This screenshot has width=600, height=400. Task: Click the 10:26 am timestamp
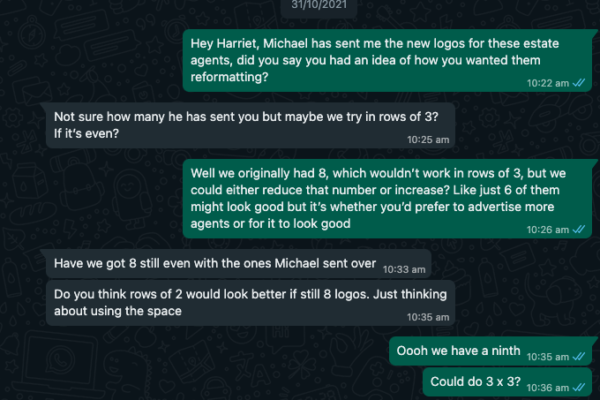click(548, 230)
